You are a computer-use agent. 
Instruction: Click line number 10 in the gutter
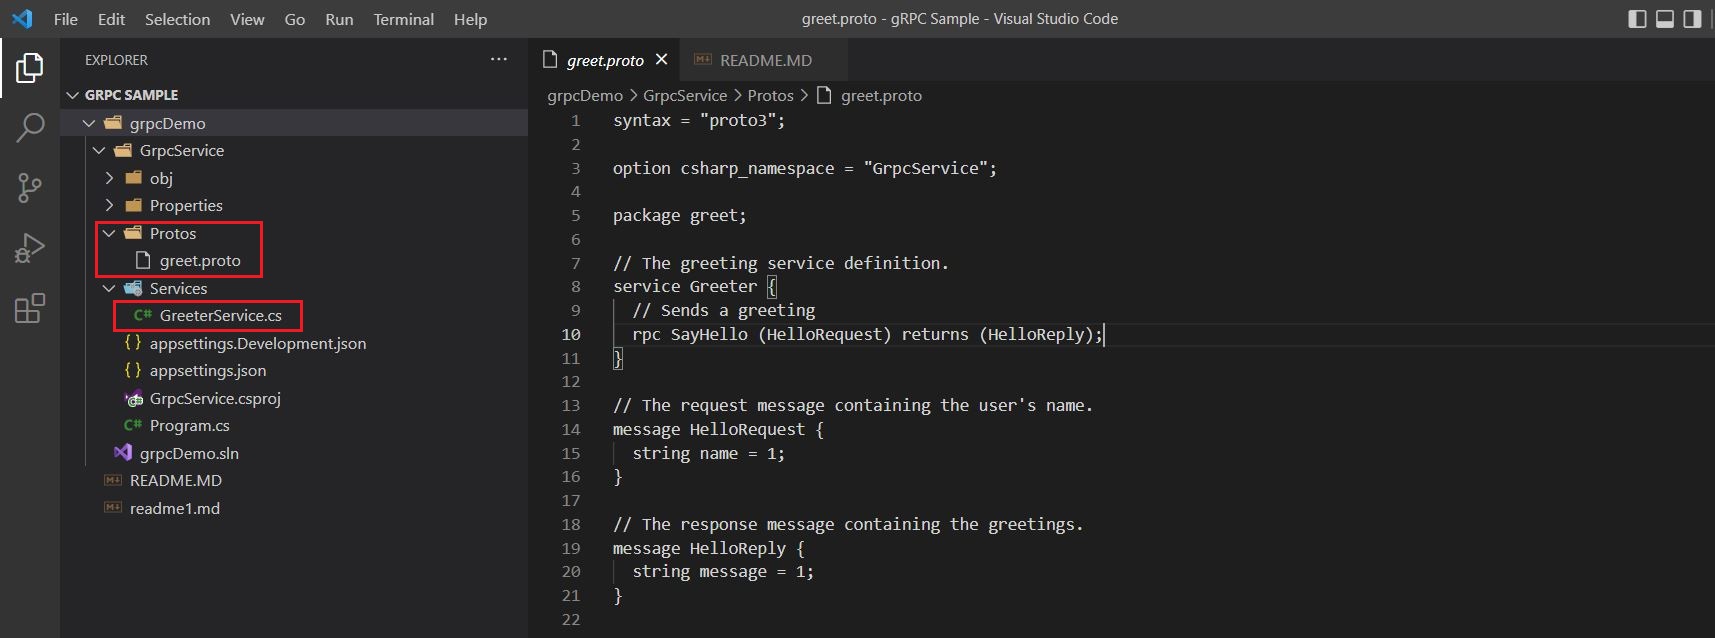tap(571, 334)
